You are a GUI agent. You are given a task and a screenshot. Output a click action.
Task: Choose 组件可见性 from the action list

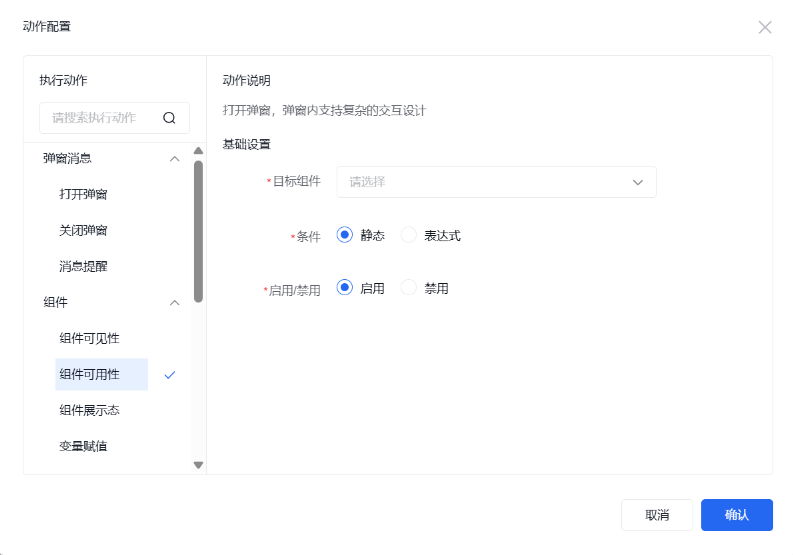89,338
